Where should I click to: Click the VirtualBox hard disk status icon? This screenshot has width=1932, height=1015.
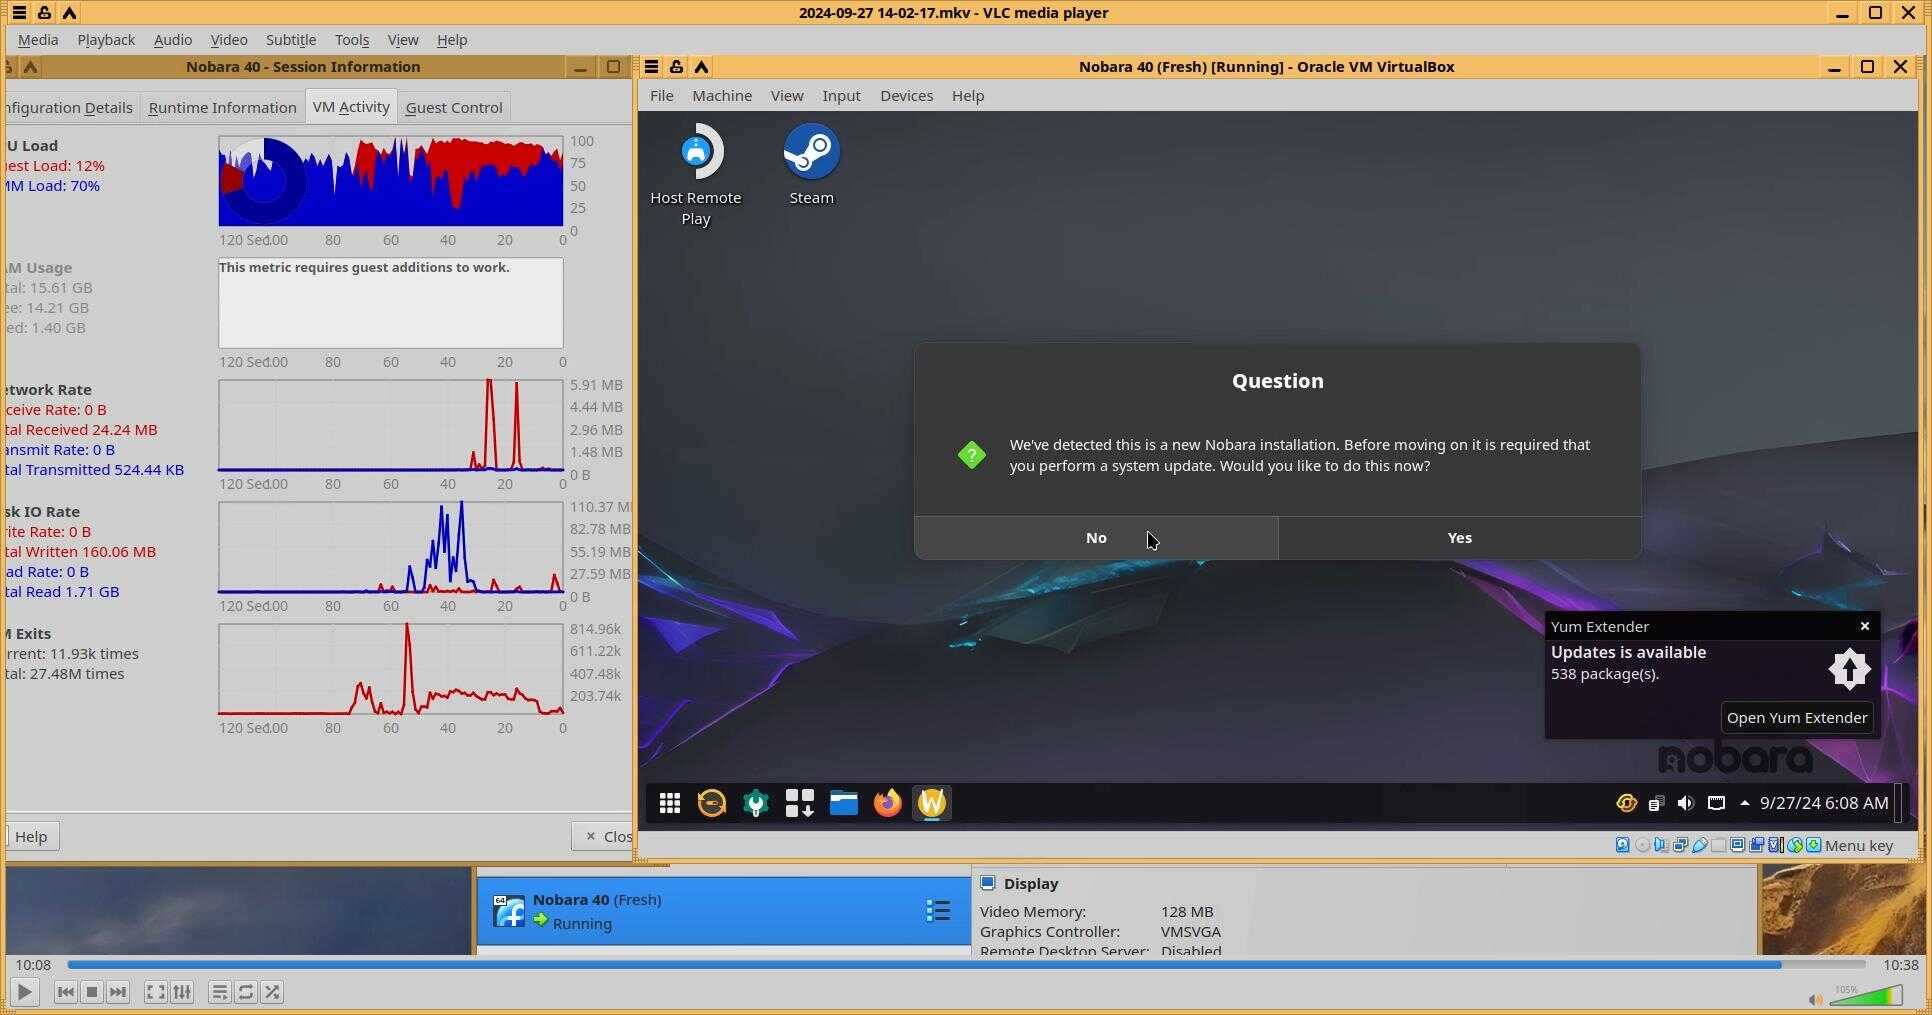pyautogui.click(x=1622, y=845)
